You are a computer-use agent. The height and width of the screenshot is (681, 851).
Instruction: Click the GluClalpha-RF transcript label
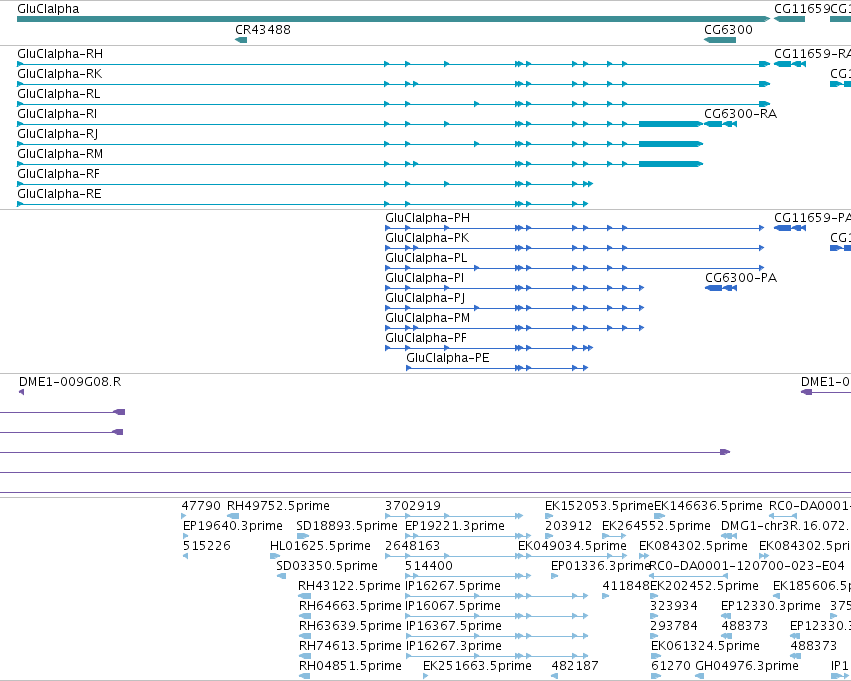pyautogui.click(x=59, y=174)
